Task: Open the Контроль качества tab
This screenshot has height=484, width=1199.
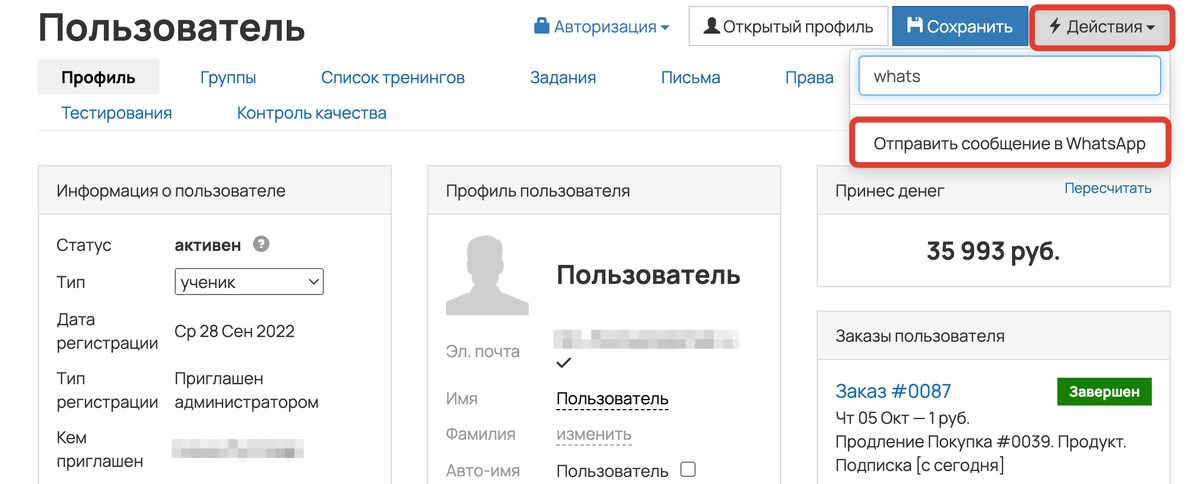Action: click(311, 113)
